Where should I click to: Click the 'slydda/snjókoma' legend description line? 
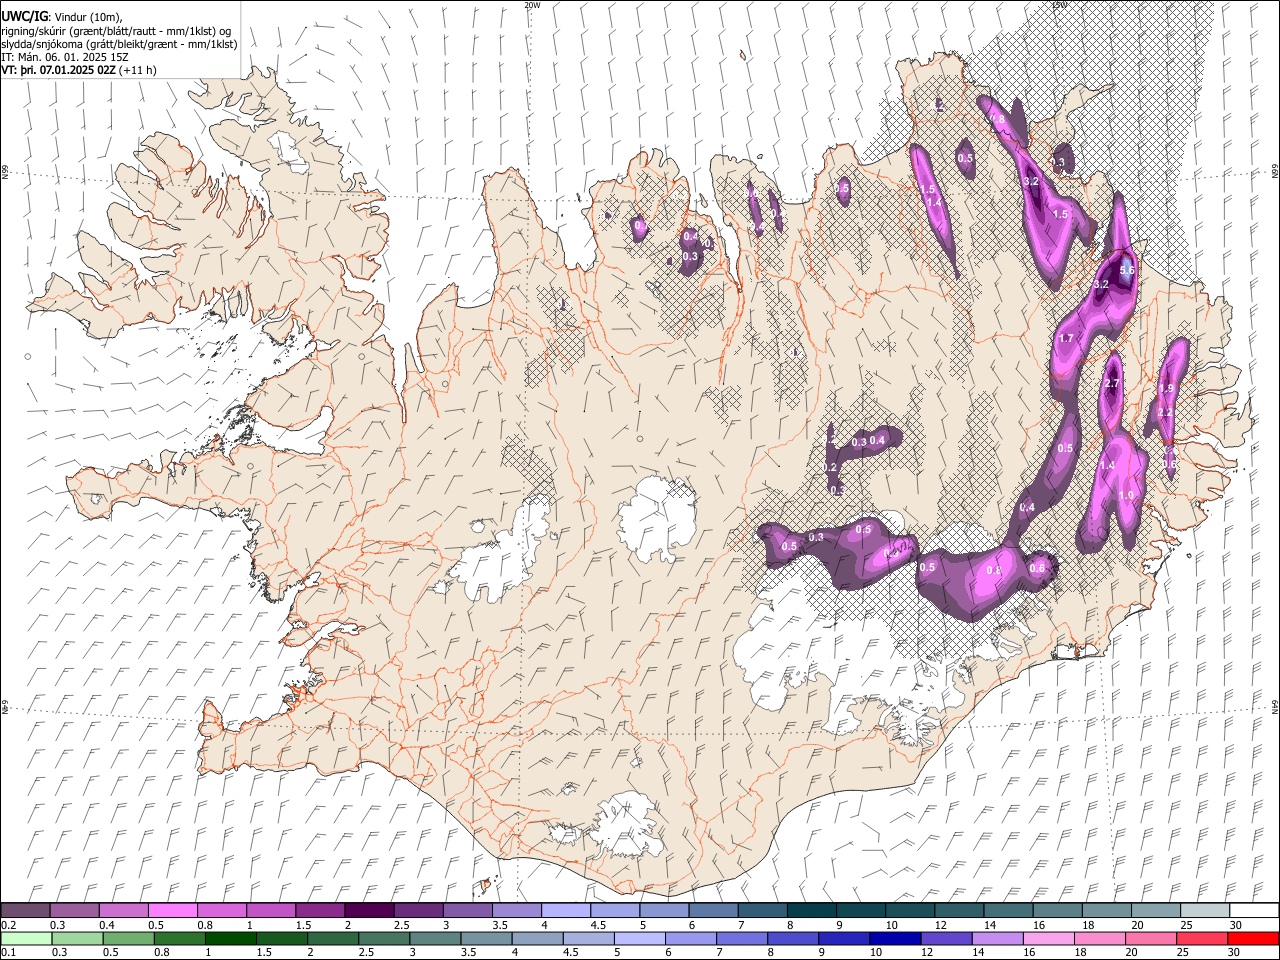tap(119, 44)
